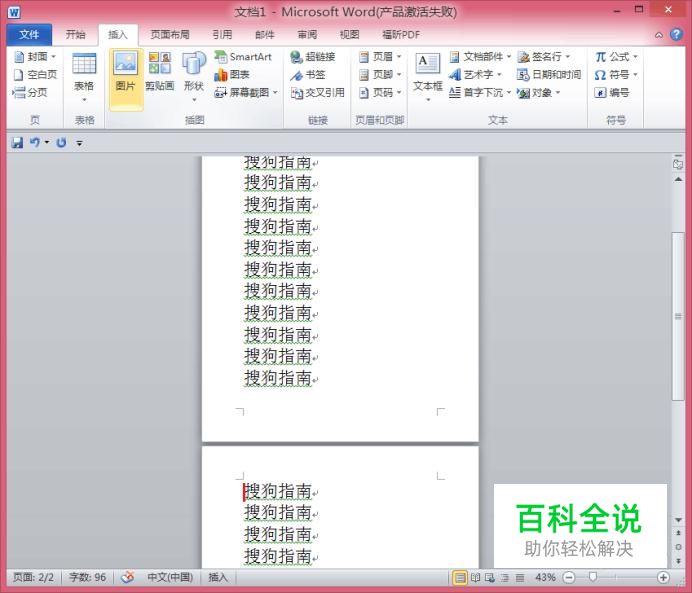Open zoom dialog via 43% level

tap(545, 577)
